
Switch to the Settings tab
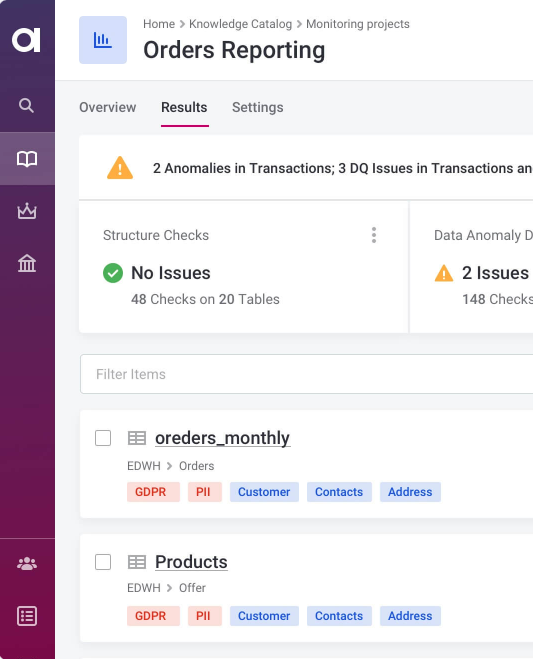pos(258,108)
